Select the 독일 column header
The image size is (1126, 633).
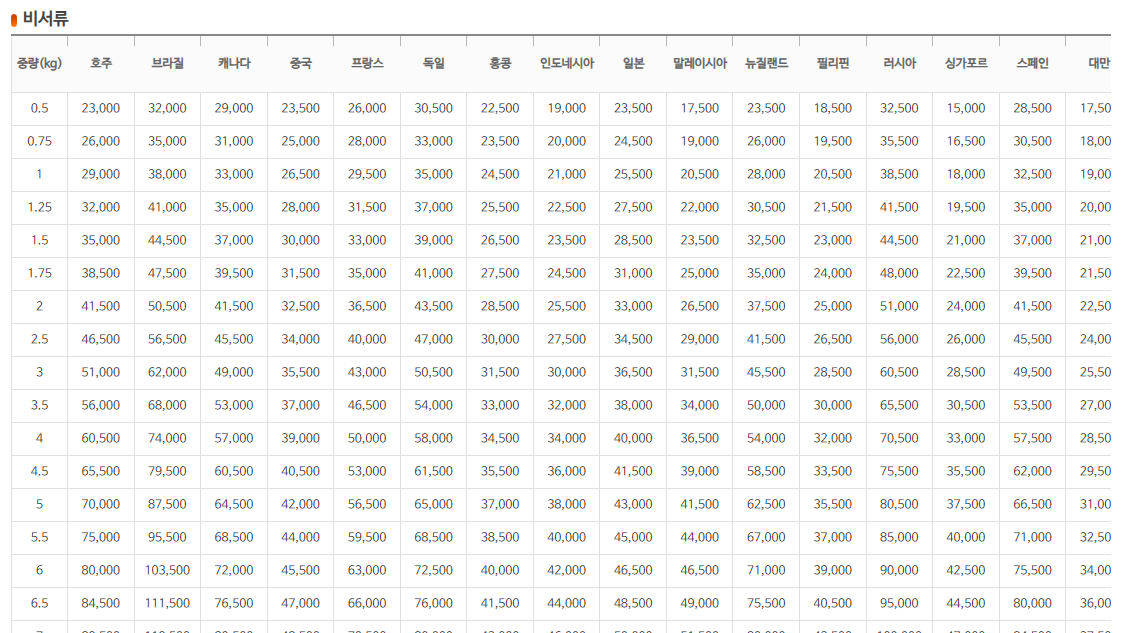click(x=431, y=60)
